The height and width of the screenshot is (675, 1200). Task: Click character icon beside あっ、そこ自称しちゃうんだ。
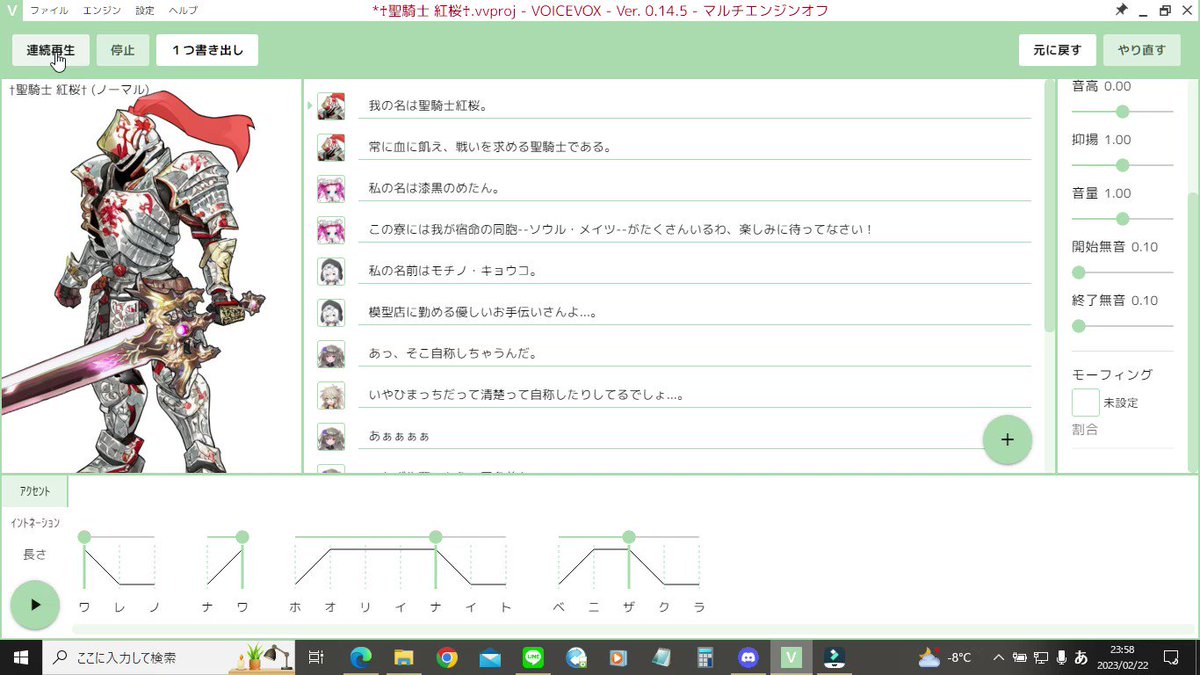pyautogui.click(x=331, y=354)
